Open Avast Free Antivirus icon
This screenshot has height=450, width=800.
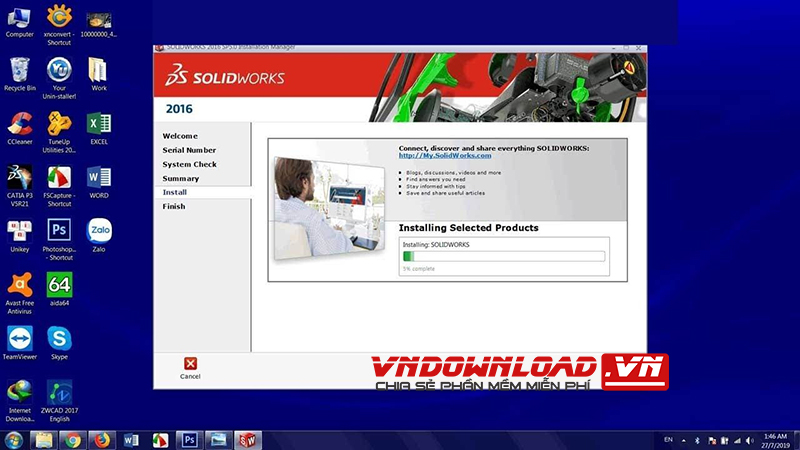pos(19,293)
